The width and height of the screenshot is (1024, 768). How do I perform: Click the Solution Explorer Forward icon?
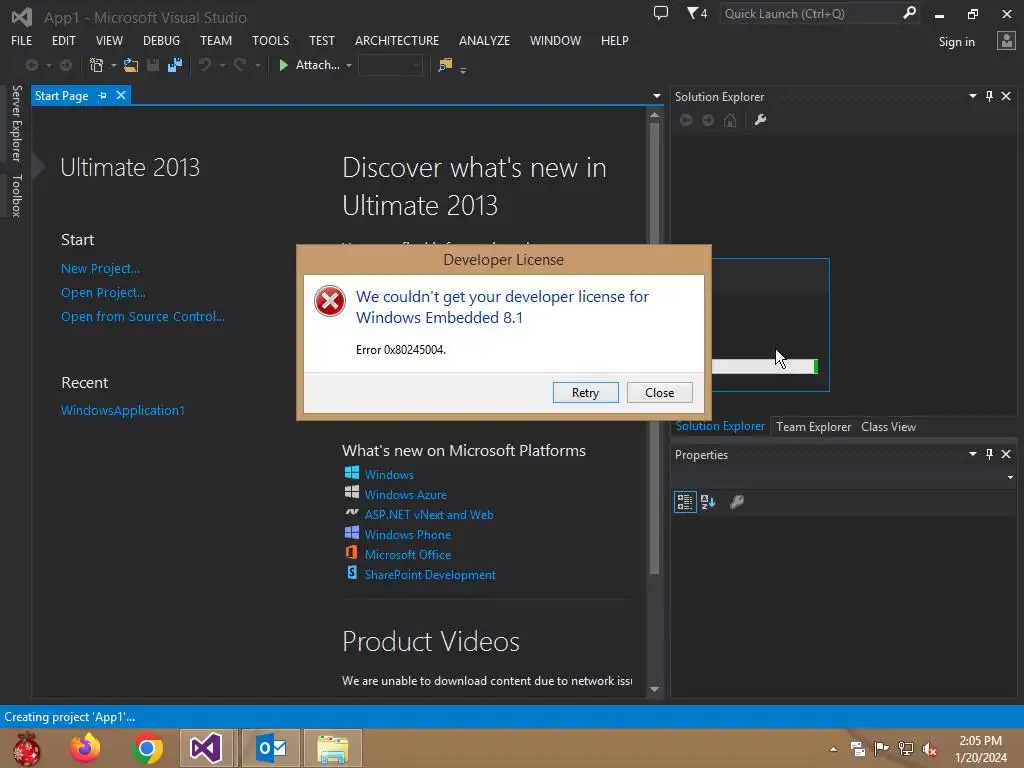point(708,120)
